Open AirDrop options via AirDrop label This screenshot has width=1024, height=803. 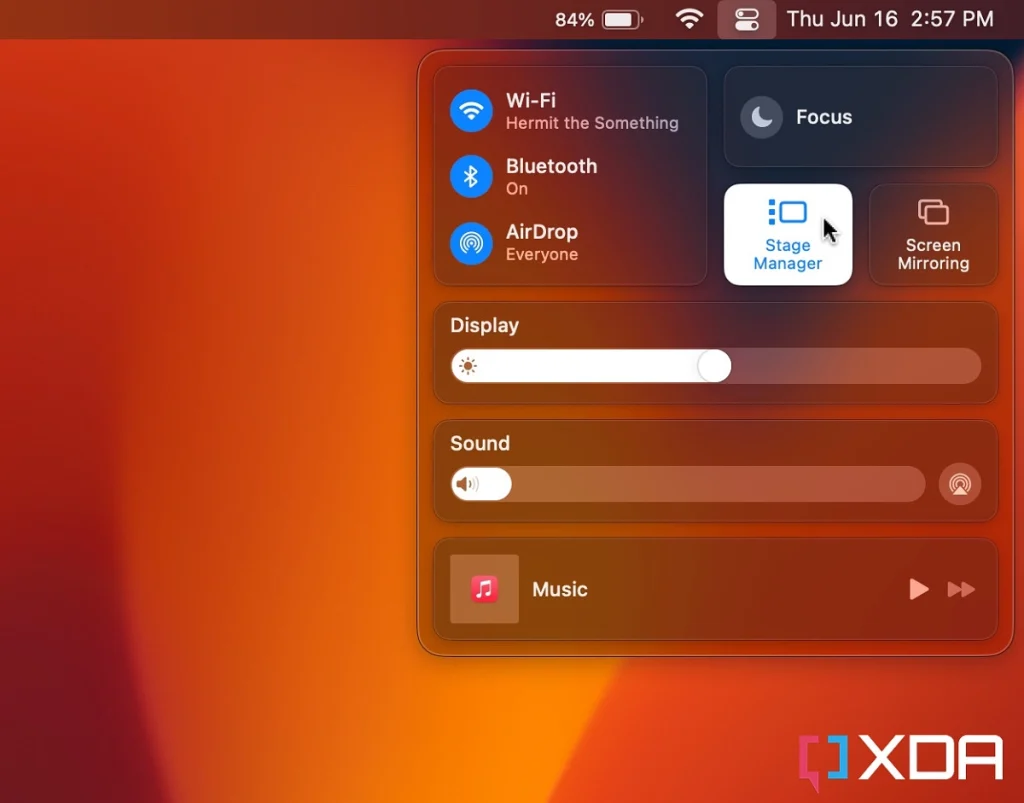(541, 232)
